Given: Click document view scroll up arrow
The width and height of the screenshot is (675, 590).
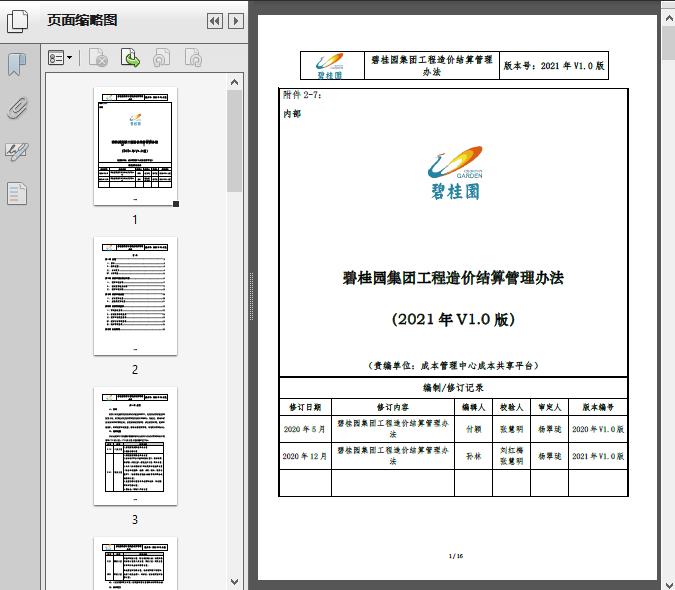Looking at the screenshot, I should coord(669,18).
